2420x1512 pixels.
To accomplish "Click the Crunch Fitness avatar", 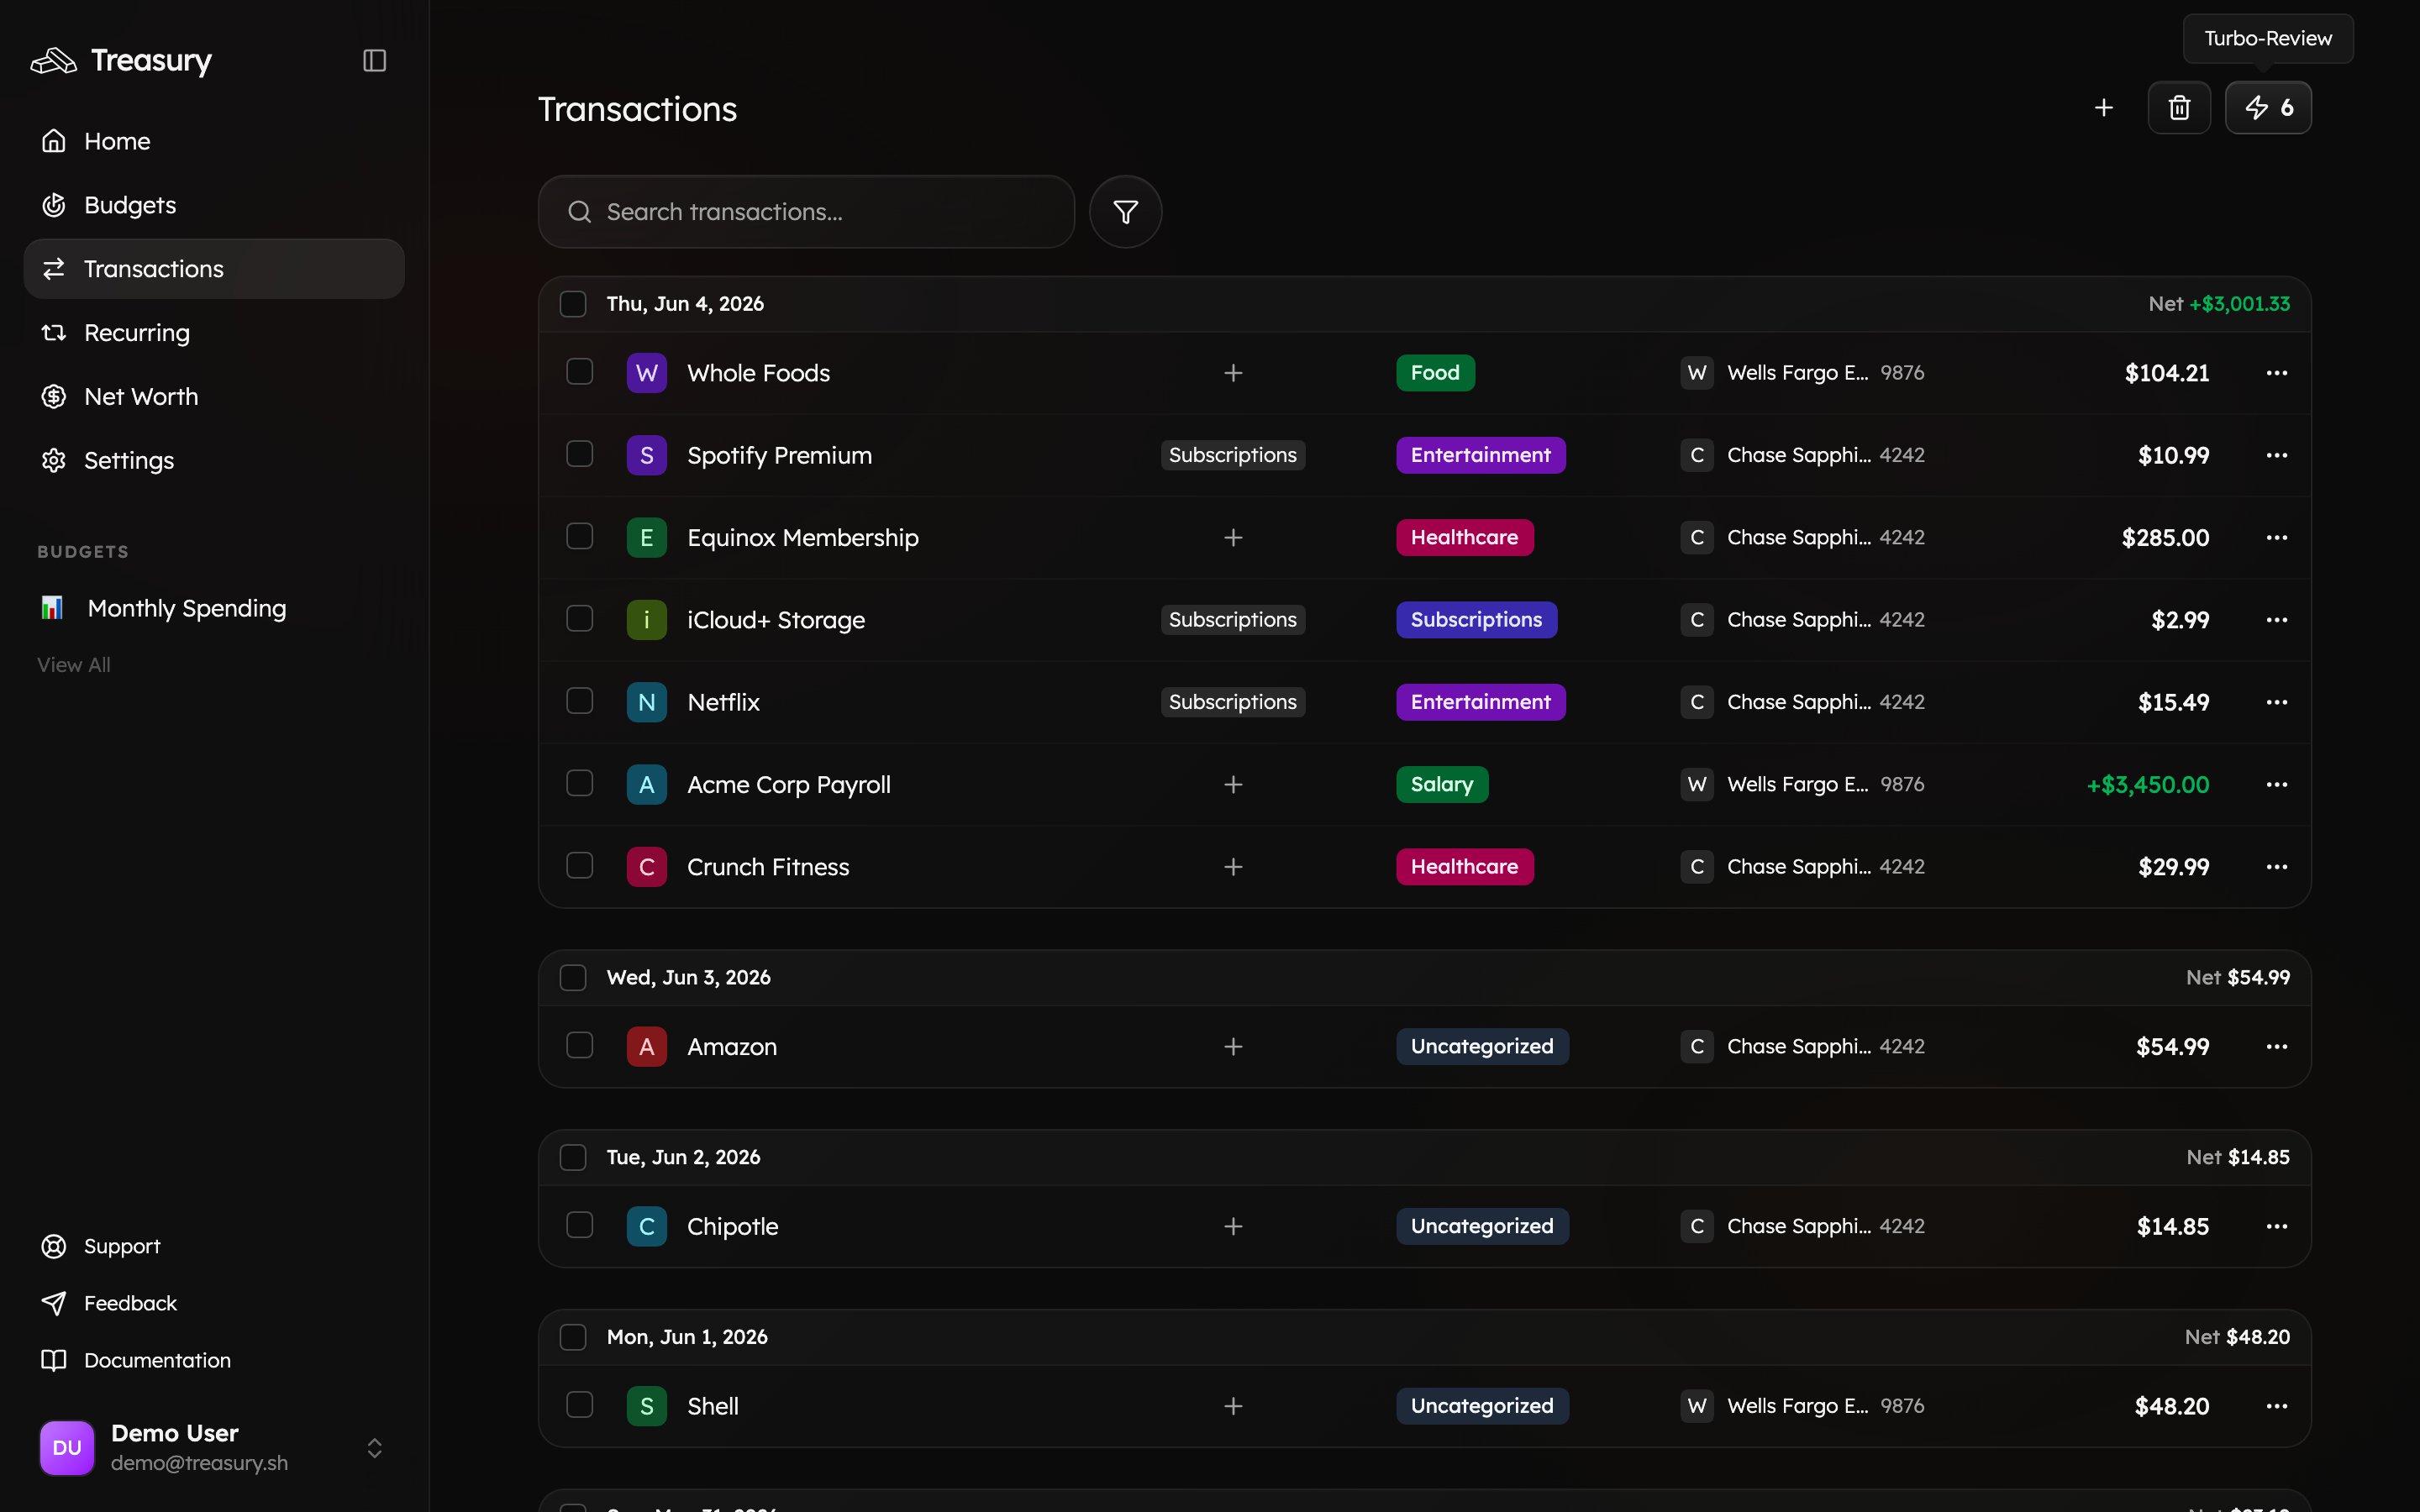I will [x=646, y=867].
